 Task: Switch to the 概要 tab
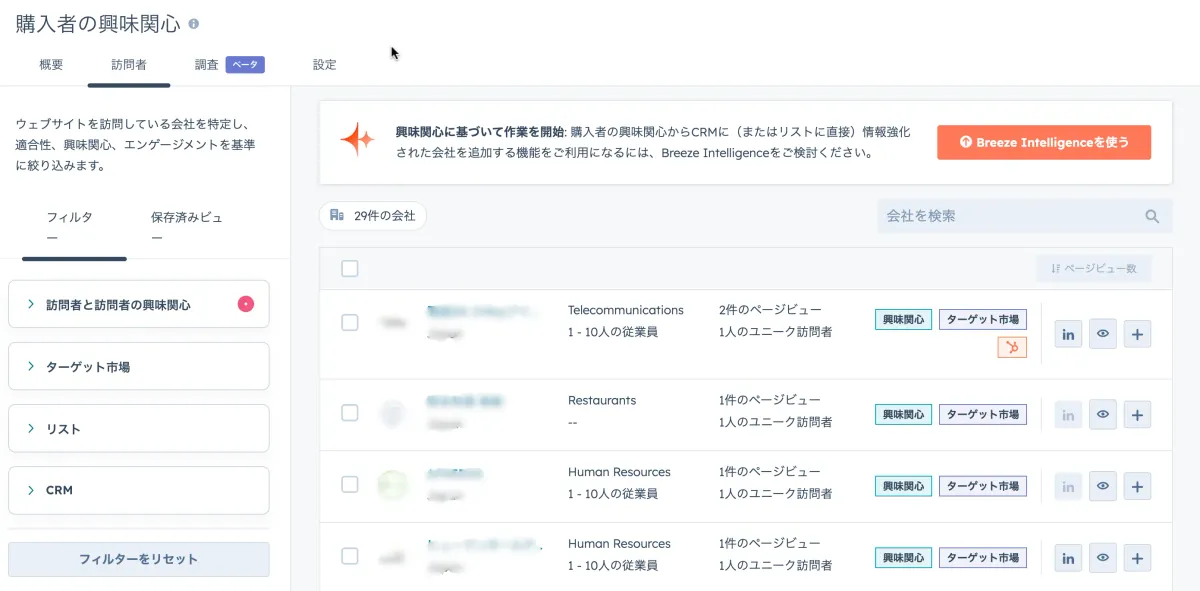point(51,64)
